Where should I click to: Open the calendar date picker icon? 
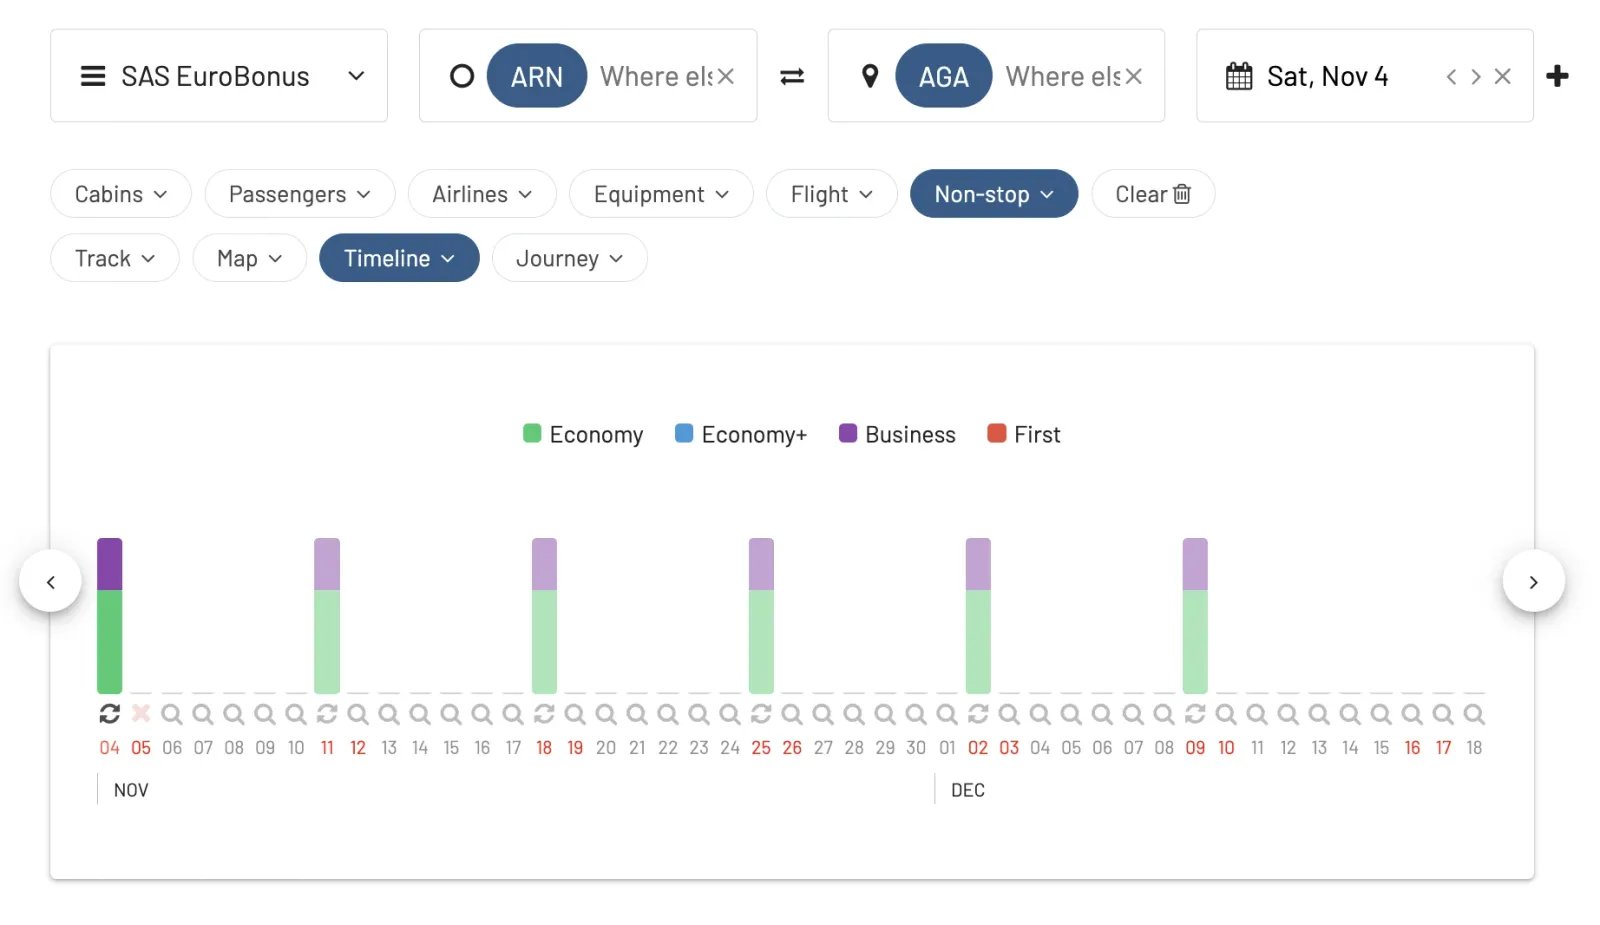[1239, 76]
